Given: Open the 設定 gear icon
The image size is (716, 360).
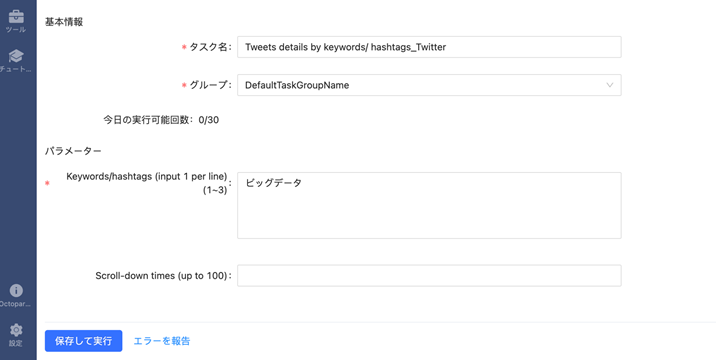Looking at the screenshot, I should 16,330.
